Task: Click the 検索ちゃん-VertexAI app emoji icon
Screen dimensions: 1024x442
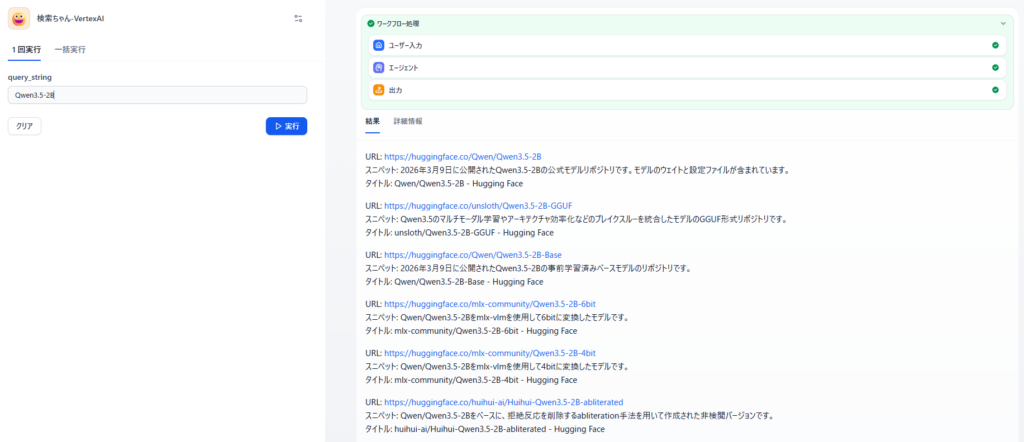Action: 19,18
